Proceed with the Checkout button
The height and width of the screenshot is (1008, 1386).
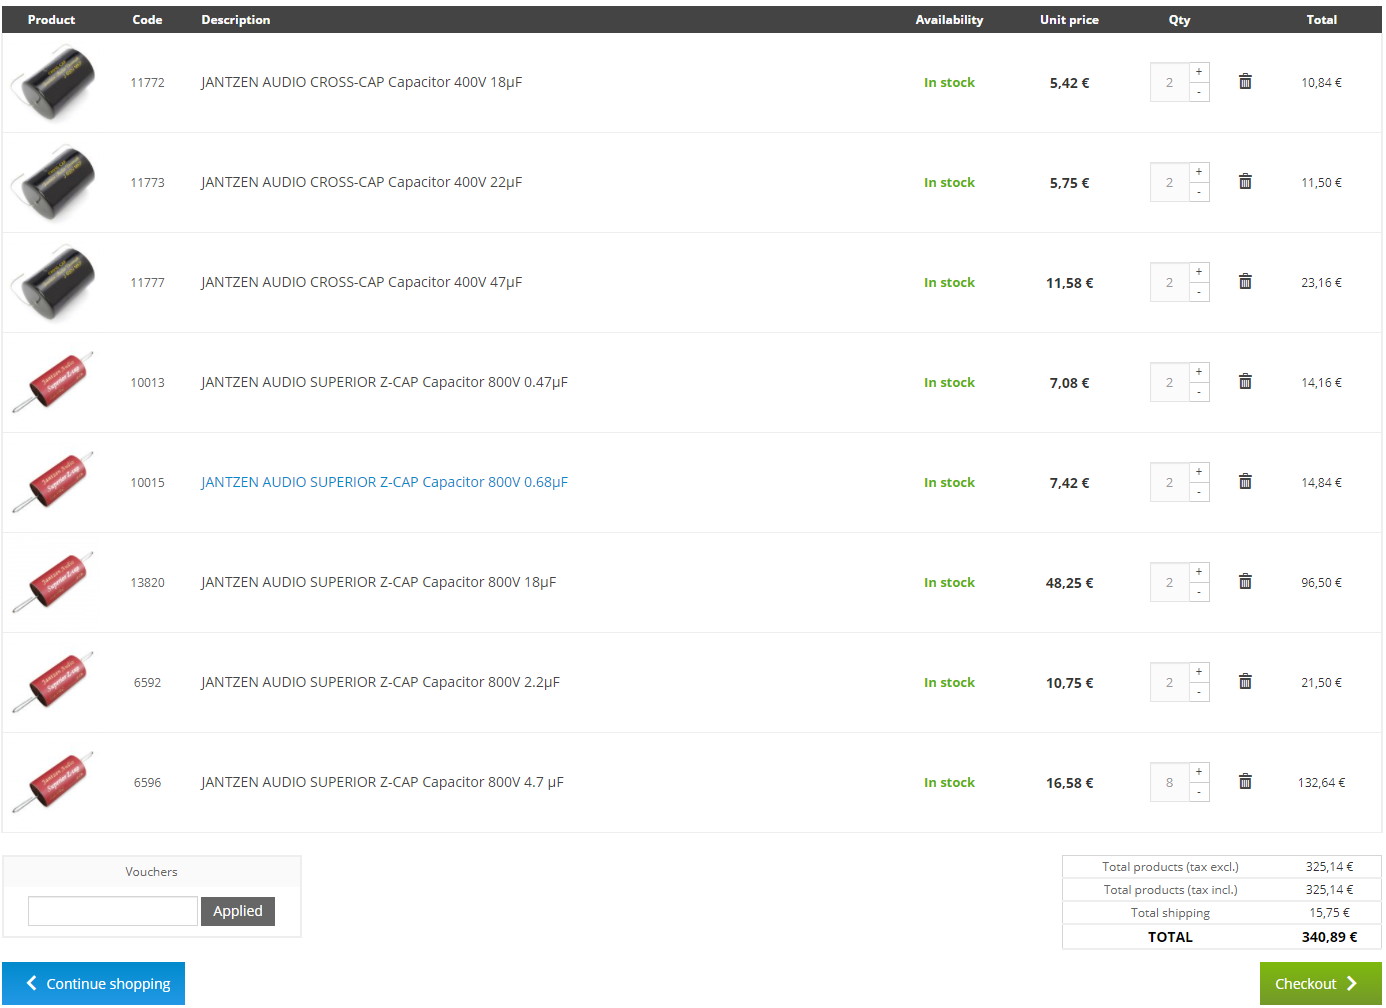pyautogui.click(x=1321, y=984)
